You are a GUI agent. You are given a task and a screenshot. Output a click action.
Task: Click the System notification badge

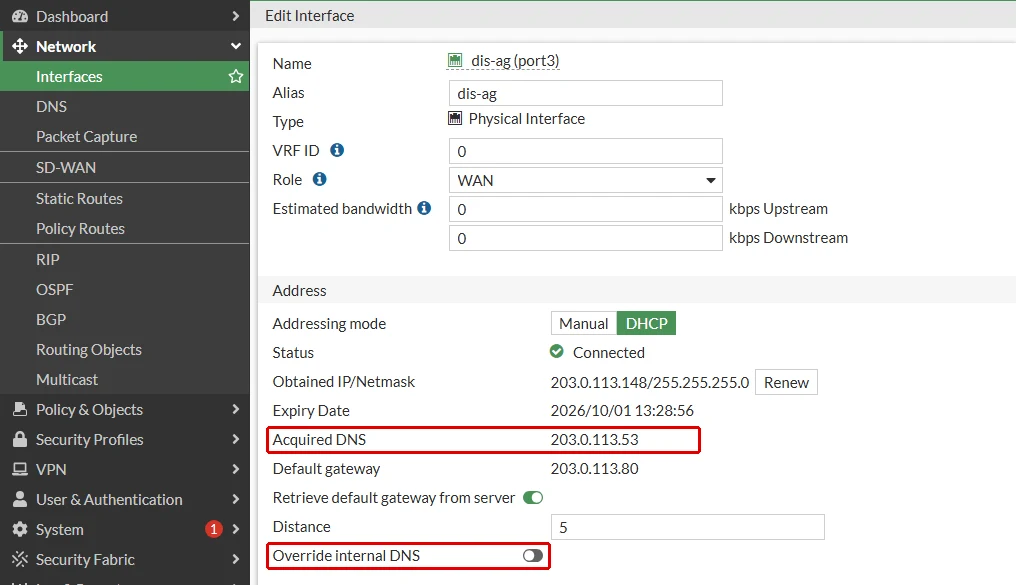tap(214, 529)
